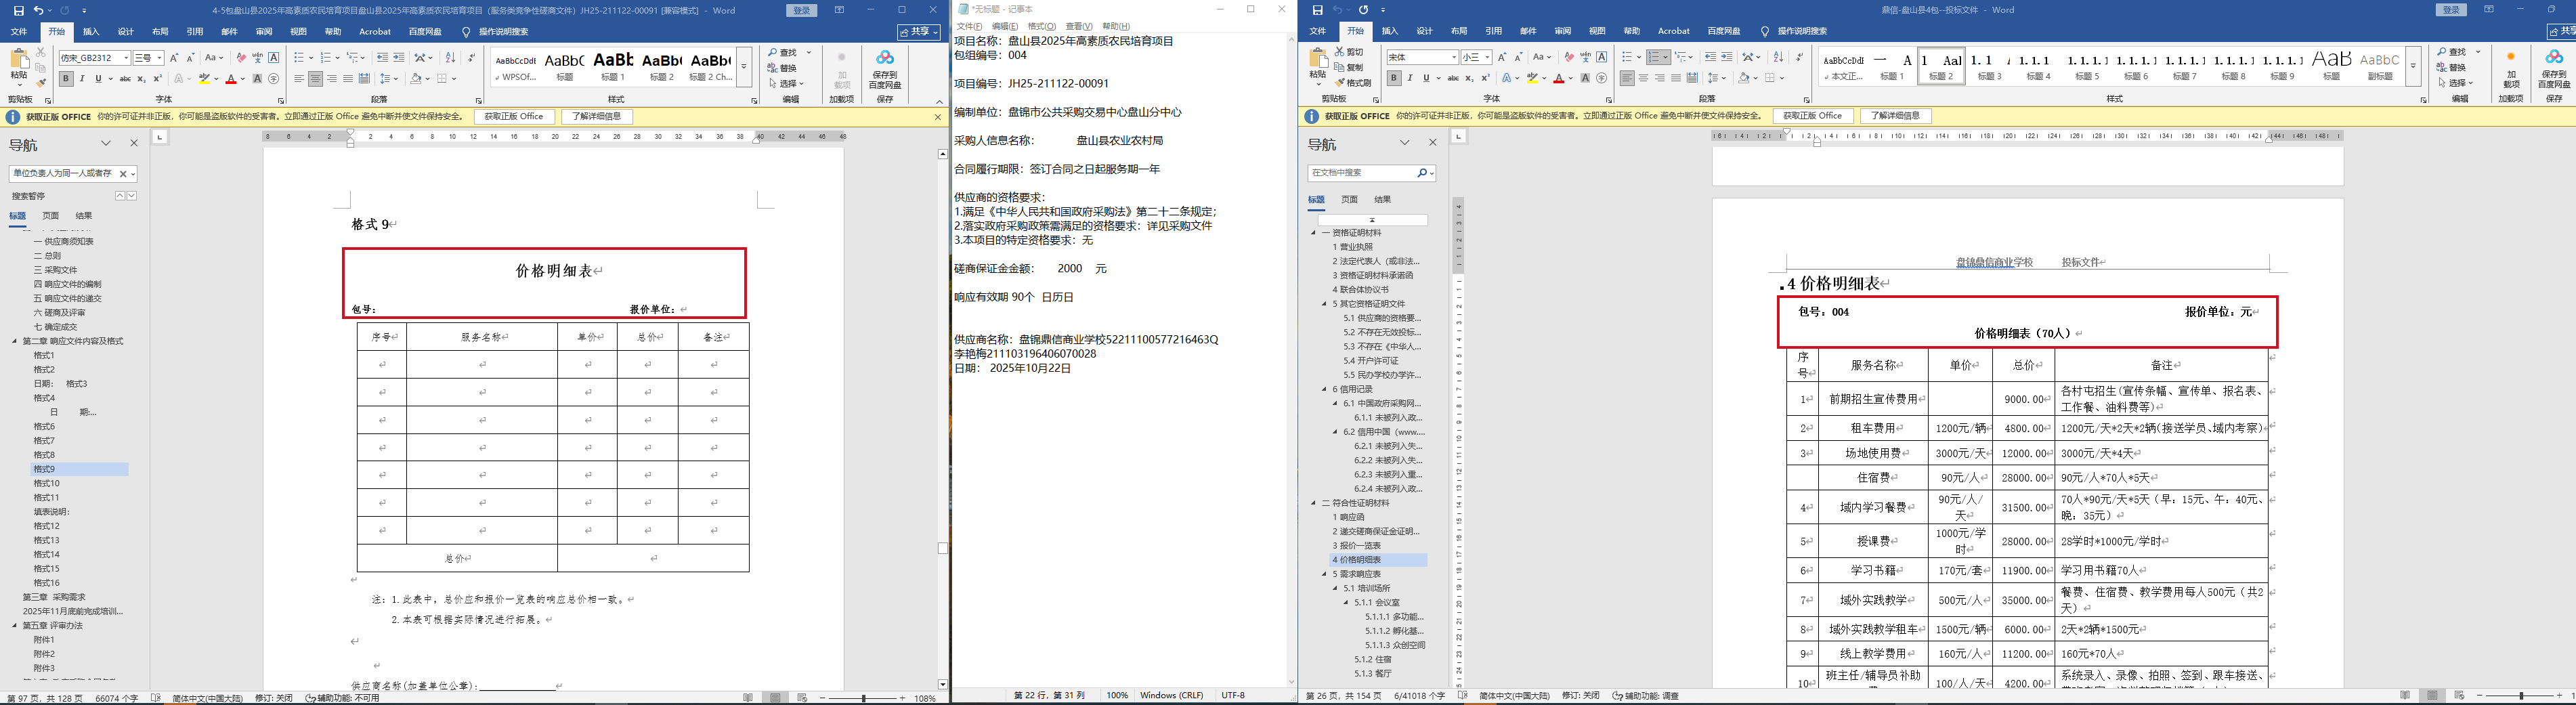2576x705 pixels.
Task: Click shading paint bucket in left Word
Action: pos(416,79)
